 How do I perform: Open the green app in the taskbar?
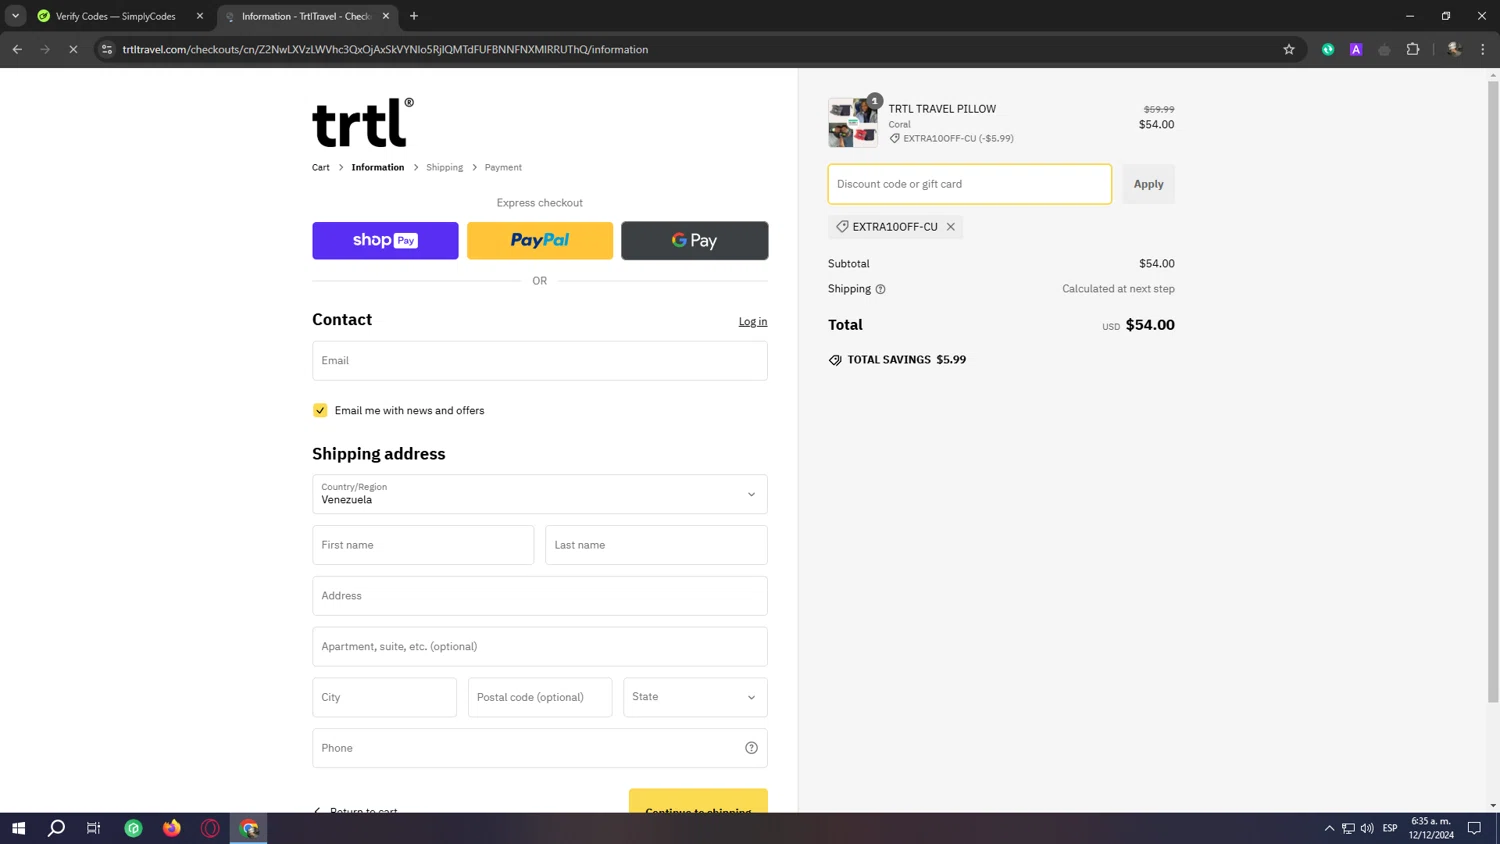133,828
